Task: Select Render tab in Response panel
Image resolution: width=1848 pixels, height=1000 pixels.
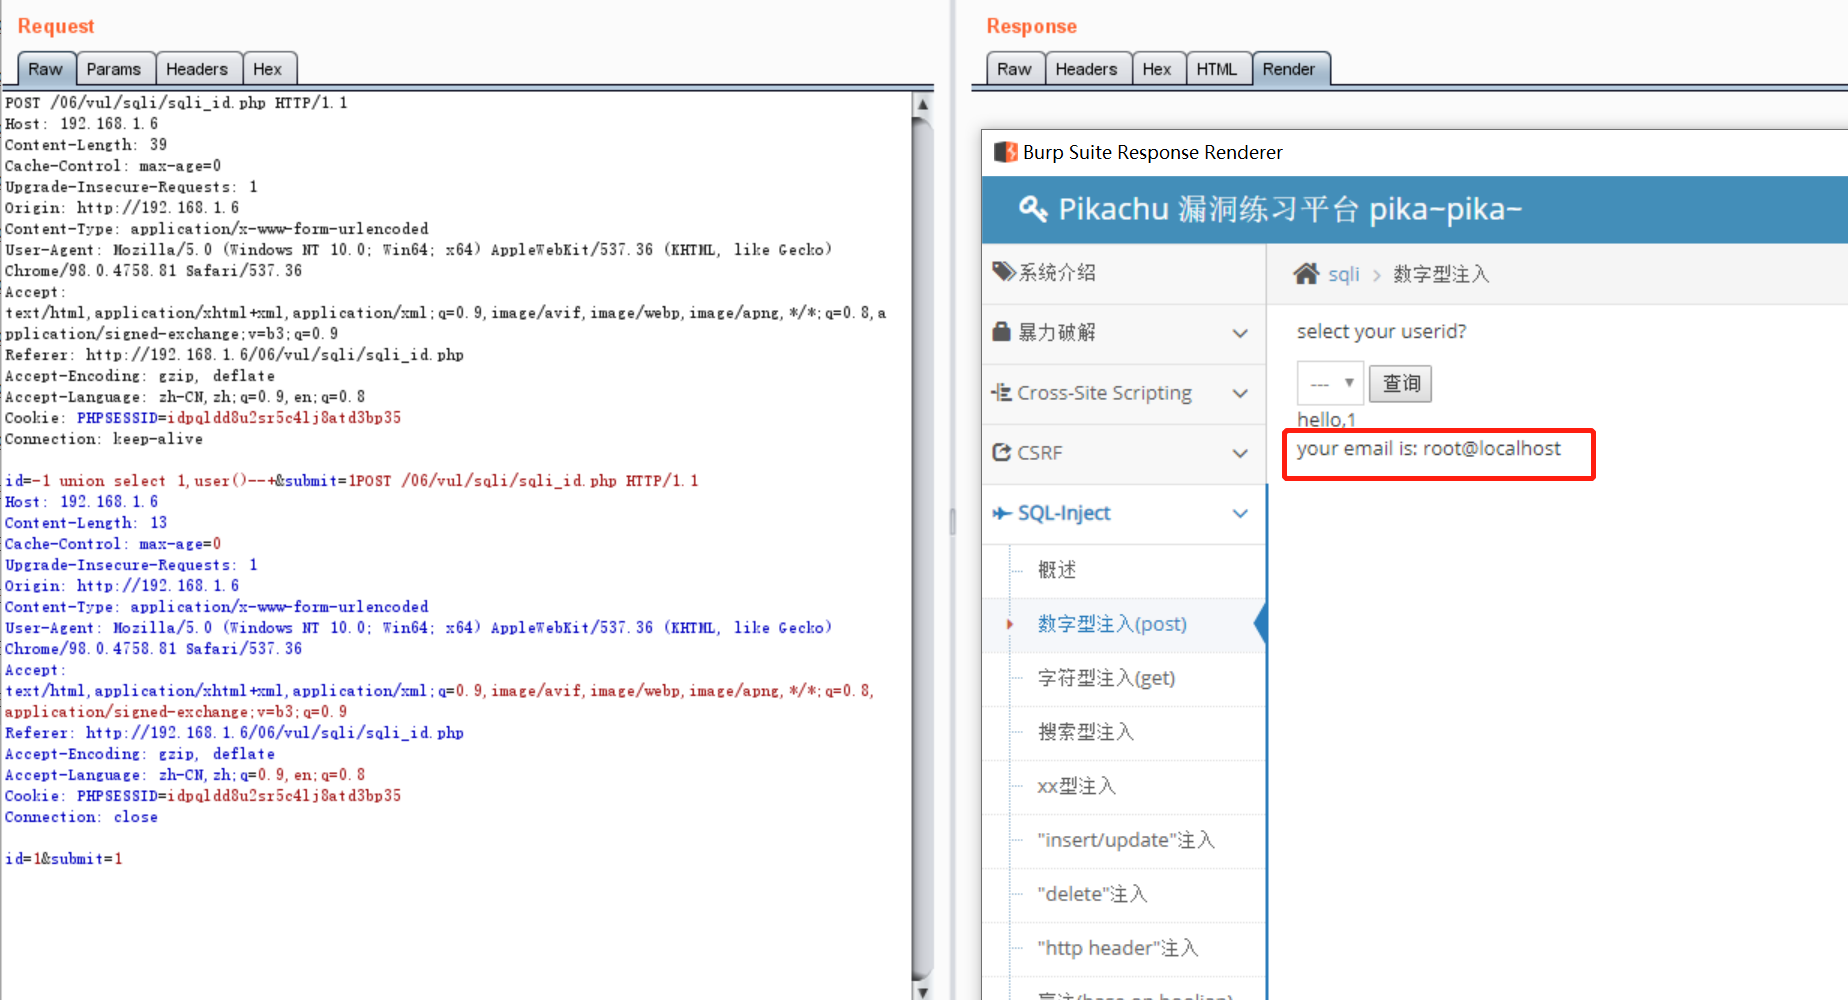Action: point(1289,69)
